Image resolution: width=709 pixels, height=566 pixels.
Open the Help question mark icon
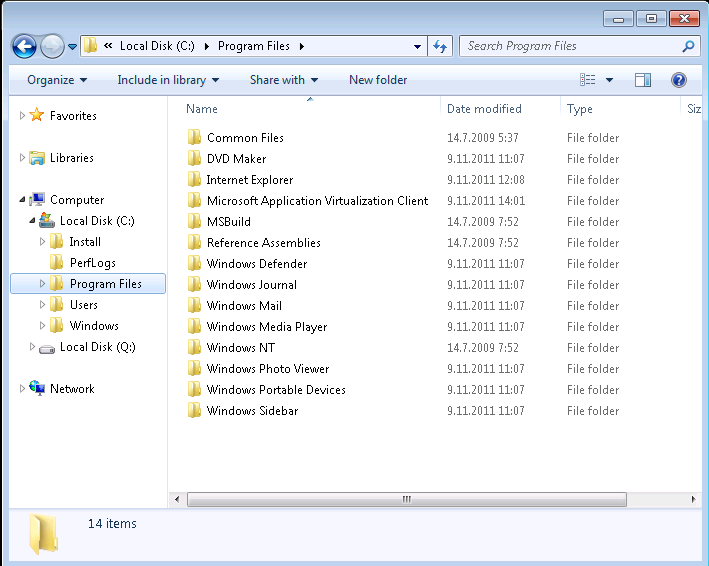click(x=679, y=80)
